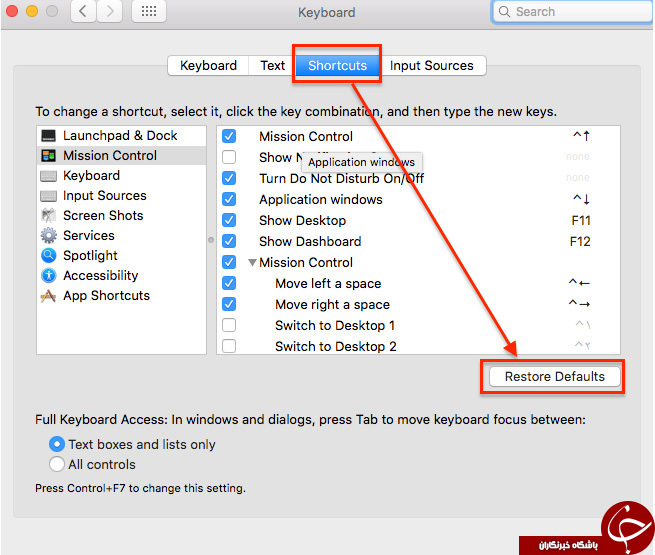Viewport: 655px width, 555px height.
Task: Click the Switch to Desktop 2 label
Action: point(335,346)
